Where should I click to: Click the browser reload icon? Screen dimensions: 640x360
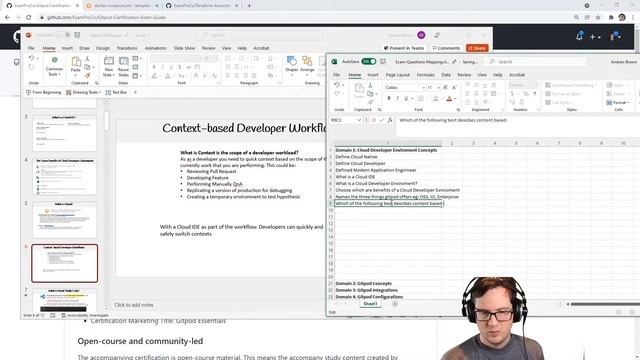[29, 18]
